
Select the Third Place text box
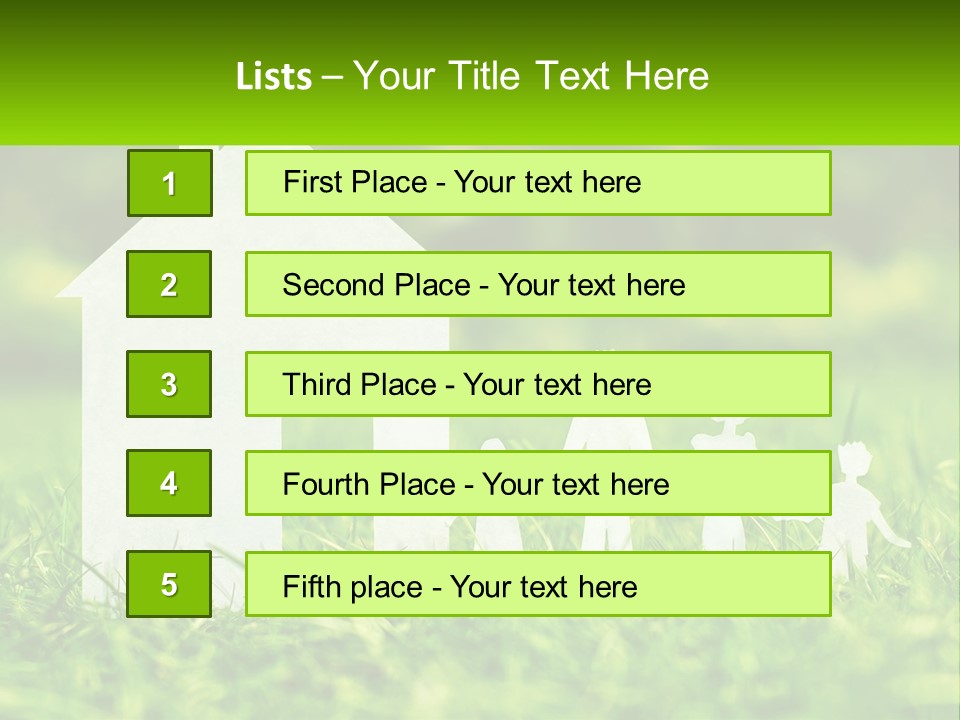coord(537,384)
